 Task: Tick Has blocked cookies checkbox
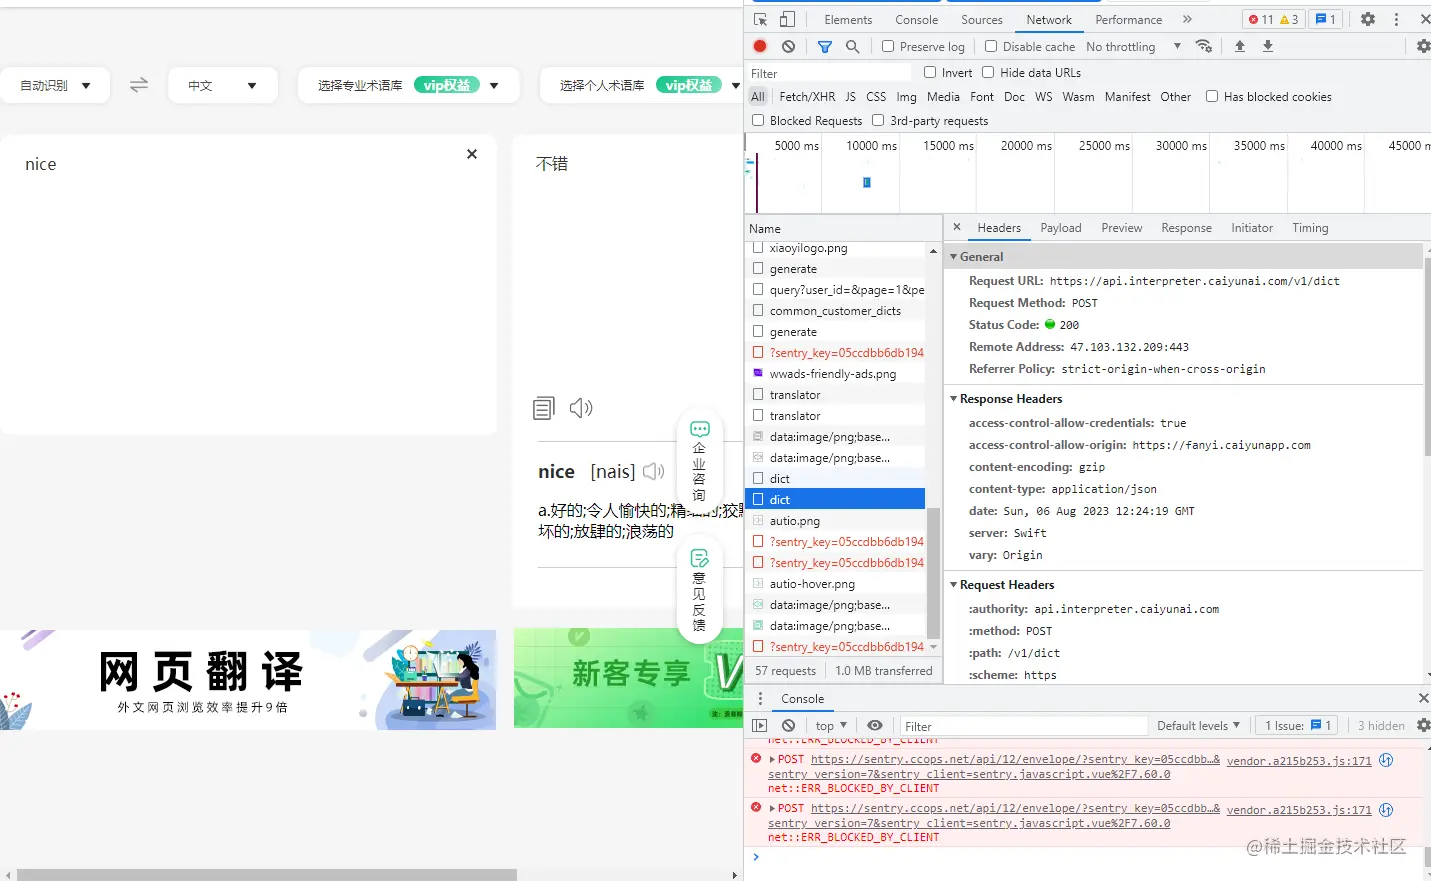tap(1212, 96)
